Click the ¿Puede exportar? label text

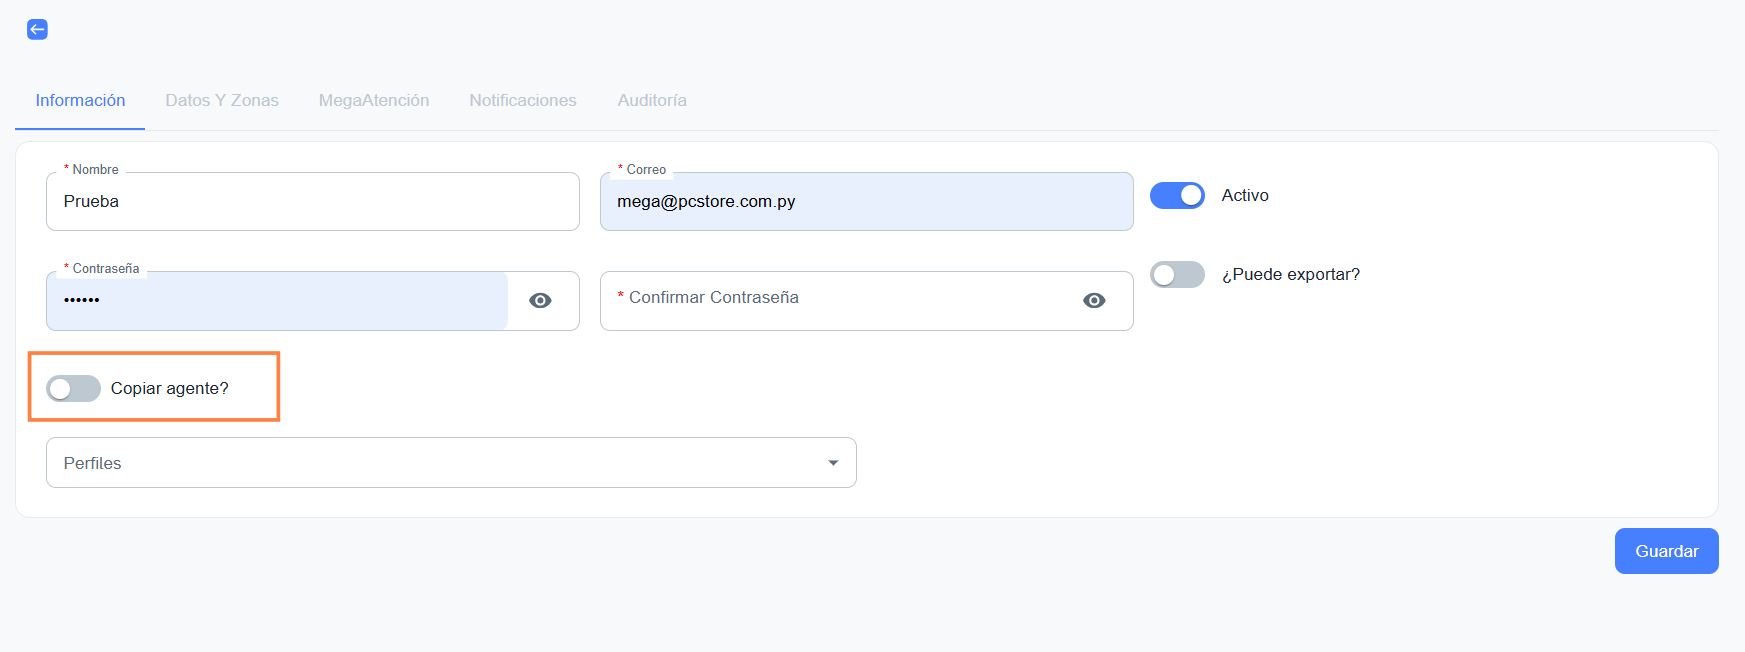tap(1290, 275)
